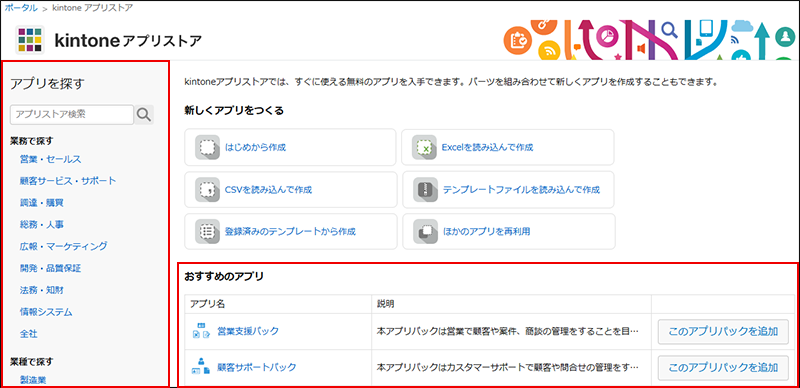Click the kintone アプリストア breadcrumb text
Screen dimensions: 800x388
coord(93,8)
